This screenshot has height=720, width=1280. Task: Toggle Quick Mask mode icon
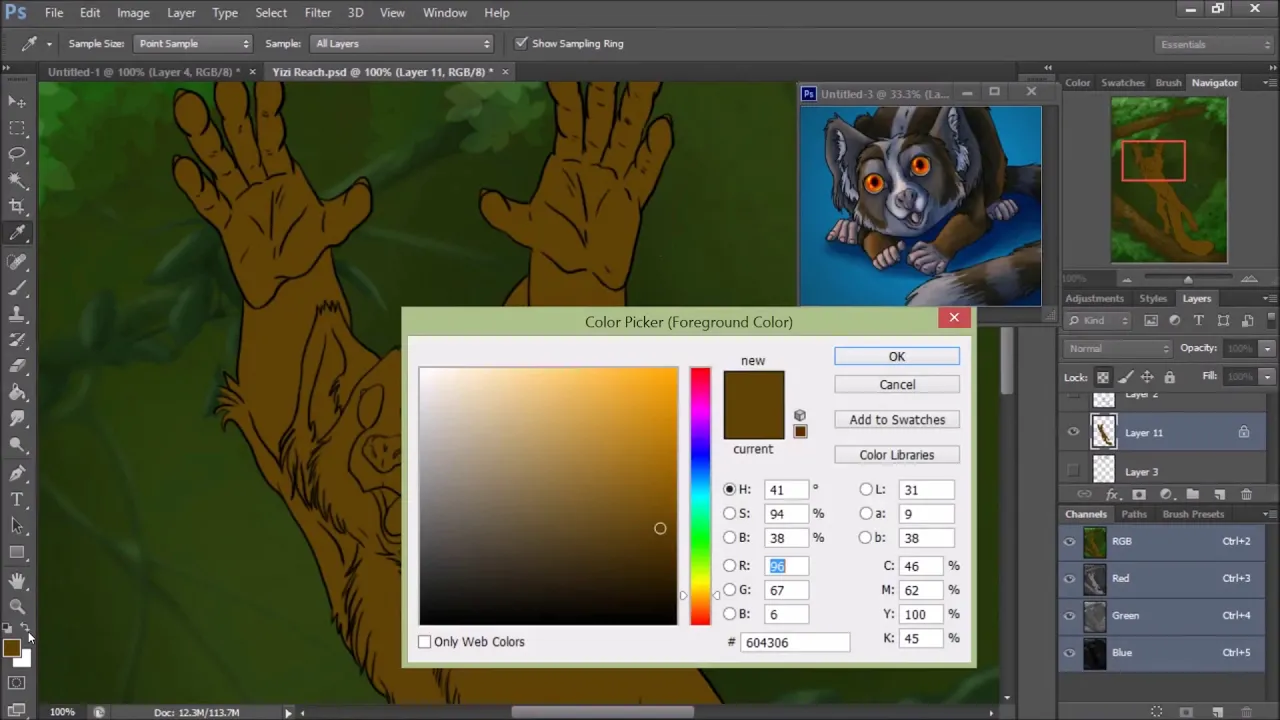(x=17, y=683)
